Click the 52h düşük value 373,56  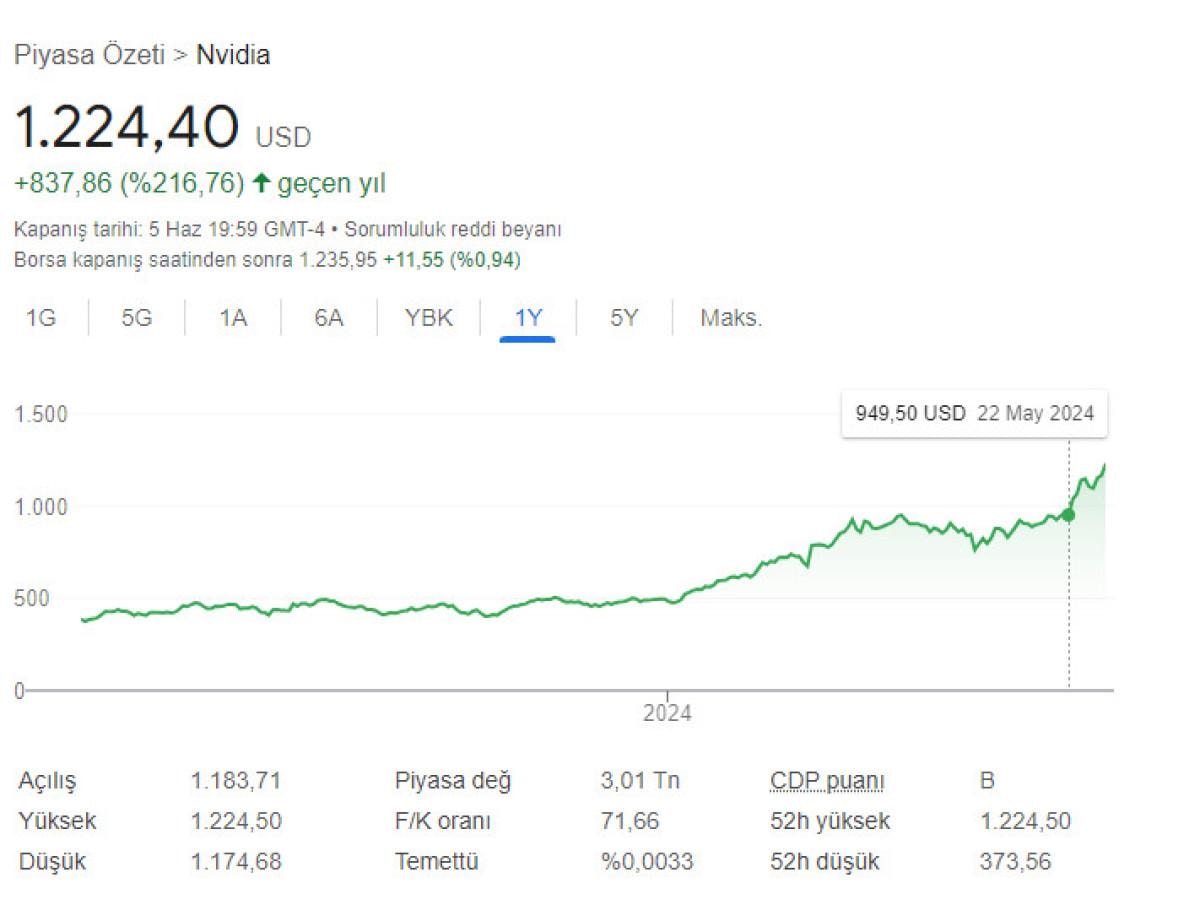(1015, 861)
